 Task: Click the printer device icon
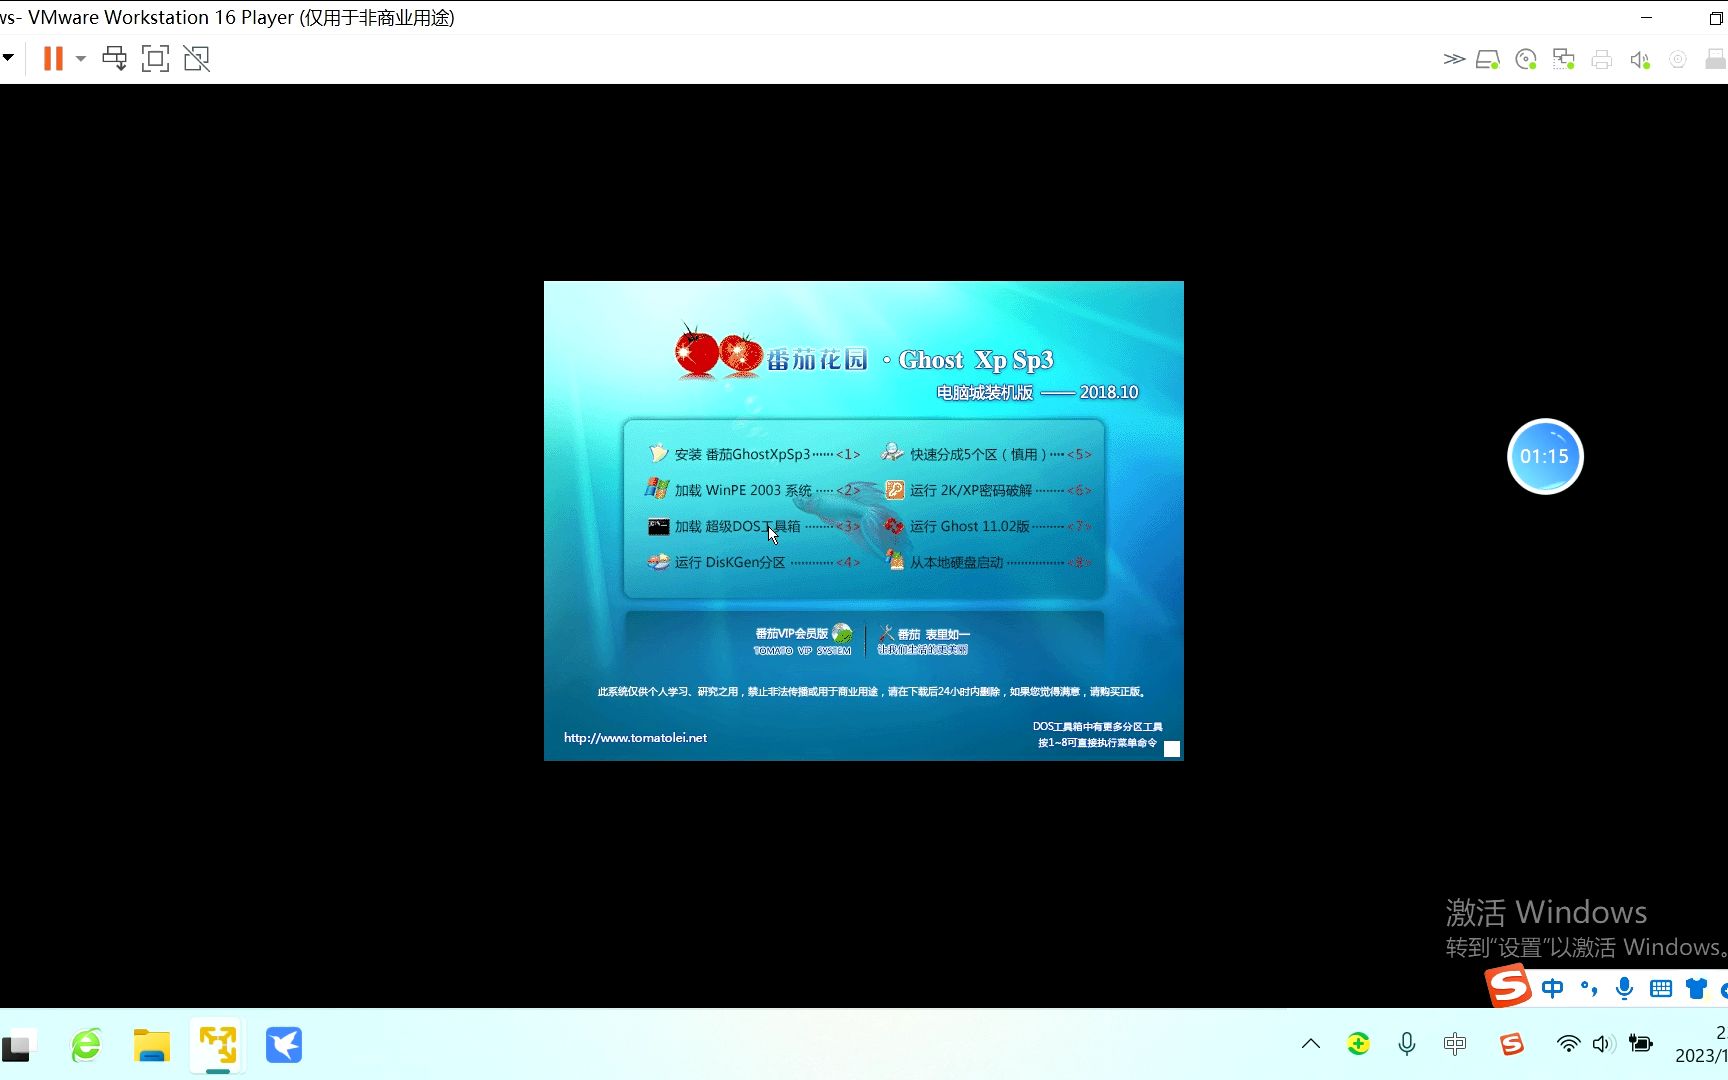point(1602,60)
